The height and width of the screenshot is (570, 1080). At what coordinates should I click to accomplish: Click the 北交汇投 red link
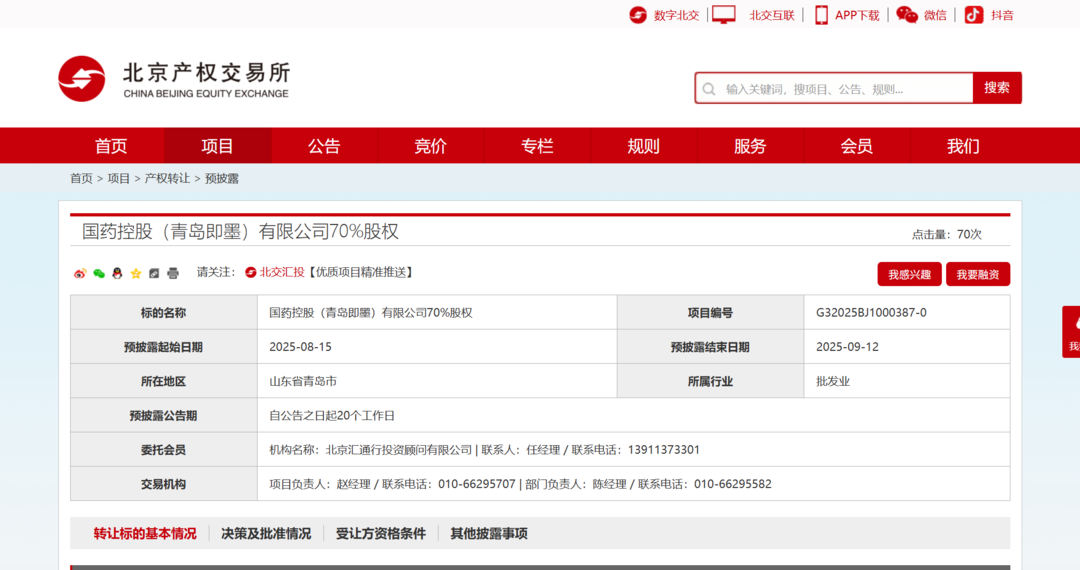pos(282,273)
